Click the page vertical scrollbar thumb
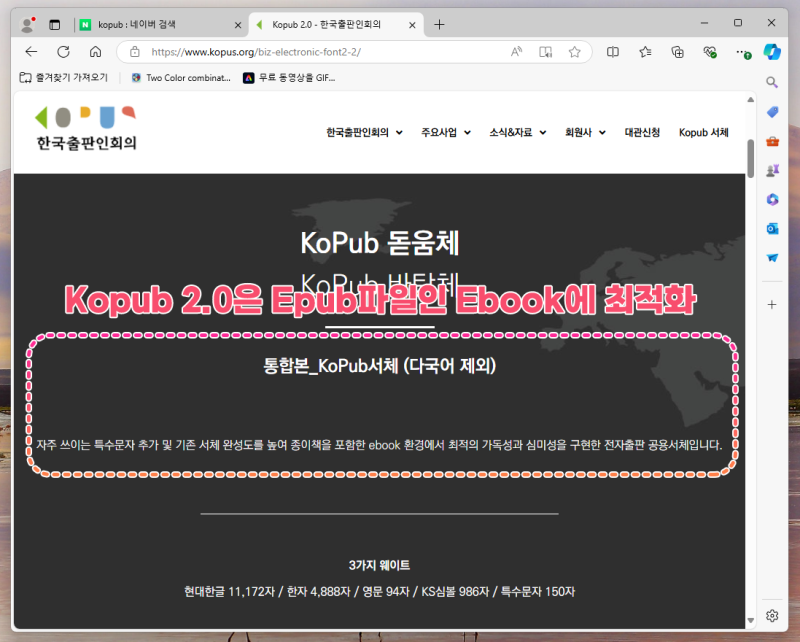The width and height of the screenshot is (800, 642). pos(751,158)
